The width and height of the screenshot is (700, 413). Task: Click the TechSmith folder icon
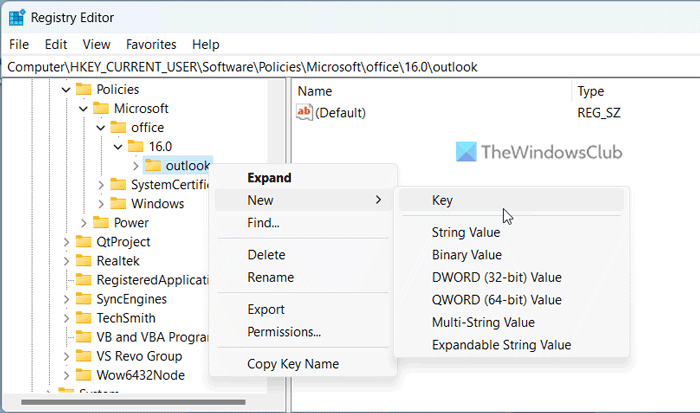pyautogui.click(x=83, y=318)
